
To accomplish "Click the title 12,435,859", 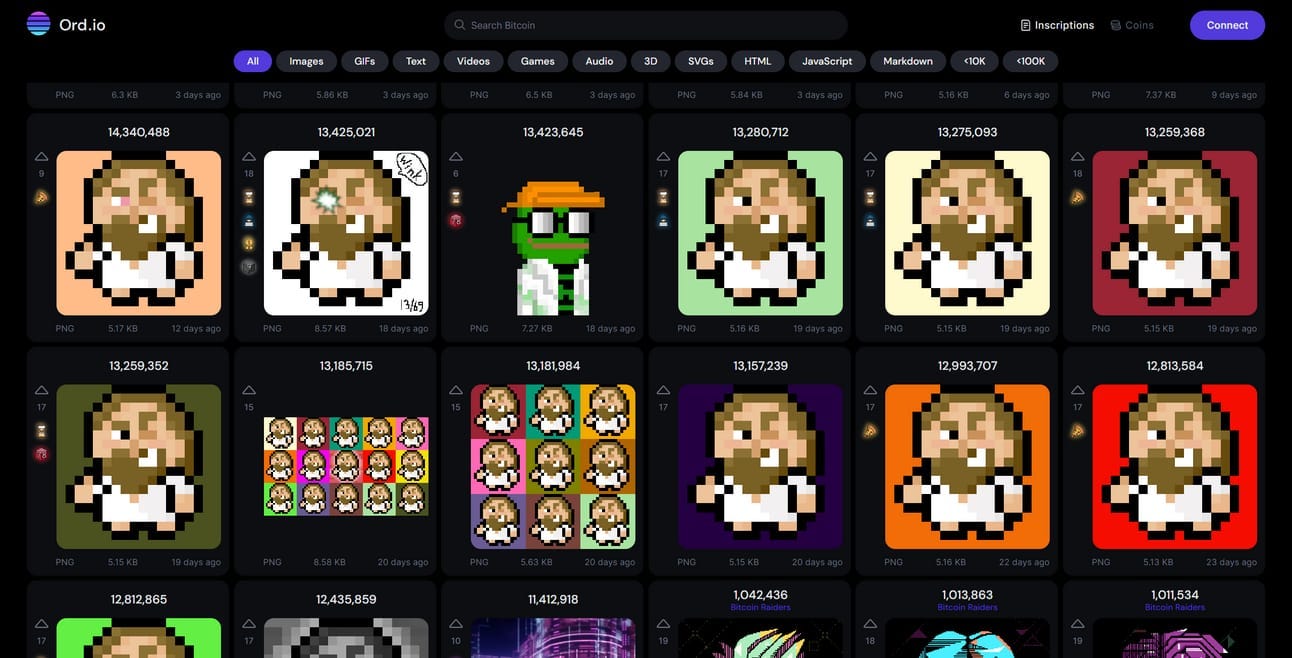I will [x=346, y=600].
